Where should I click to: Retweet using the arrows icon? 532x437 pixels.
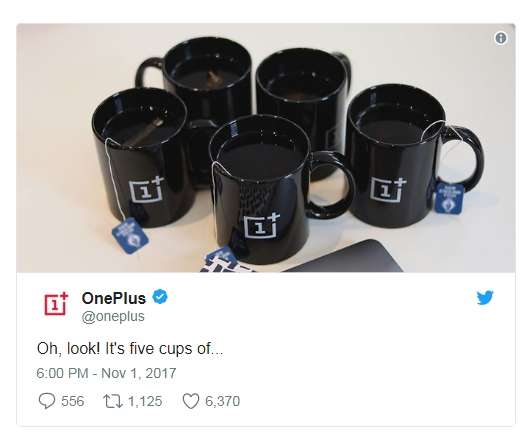tap(113, 401)
